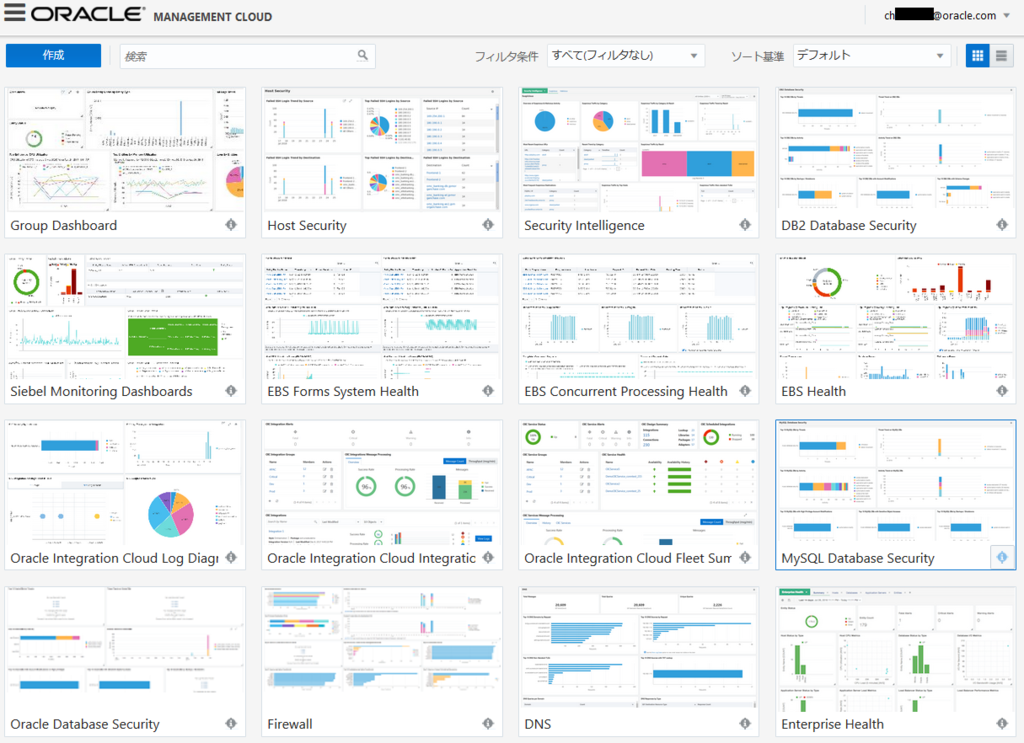The image size is (1024, 743).
Task: Open the Host Security thumbnail
Action: [382, 150]
